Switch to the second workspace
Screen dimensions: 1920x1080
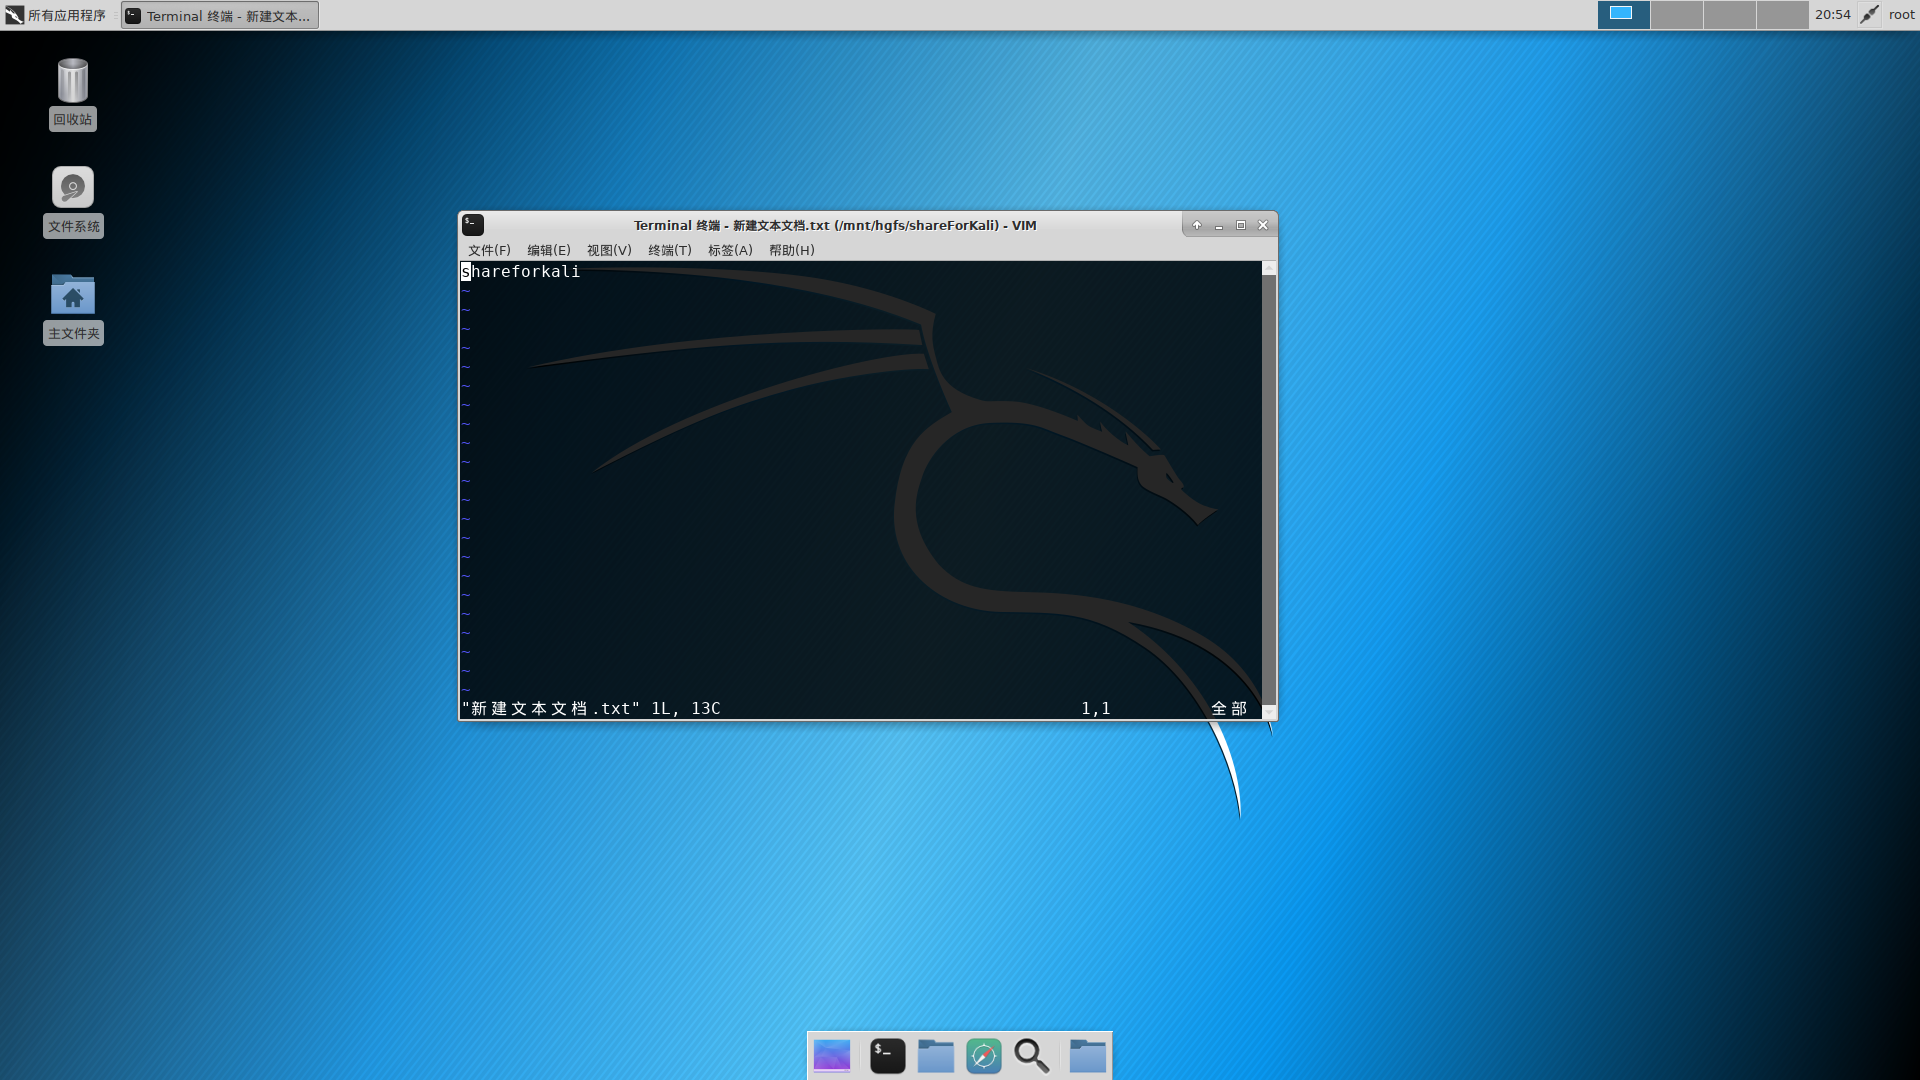pos(1676,15)
